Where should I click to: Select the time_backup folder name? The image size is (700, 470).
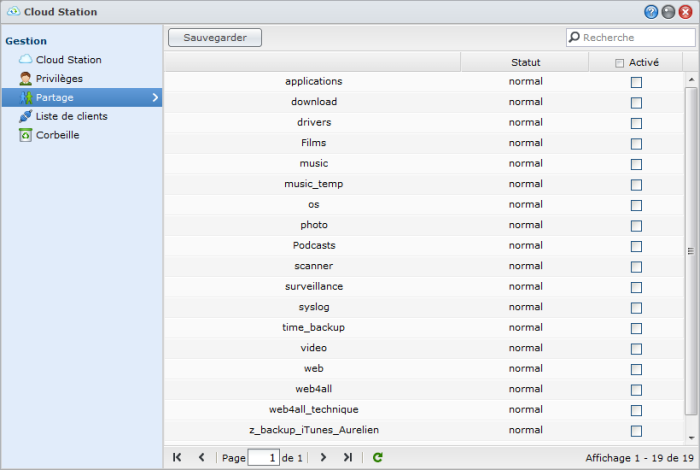pyautogui.click(x=313, y=328)
